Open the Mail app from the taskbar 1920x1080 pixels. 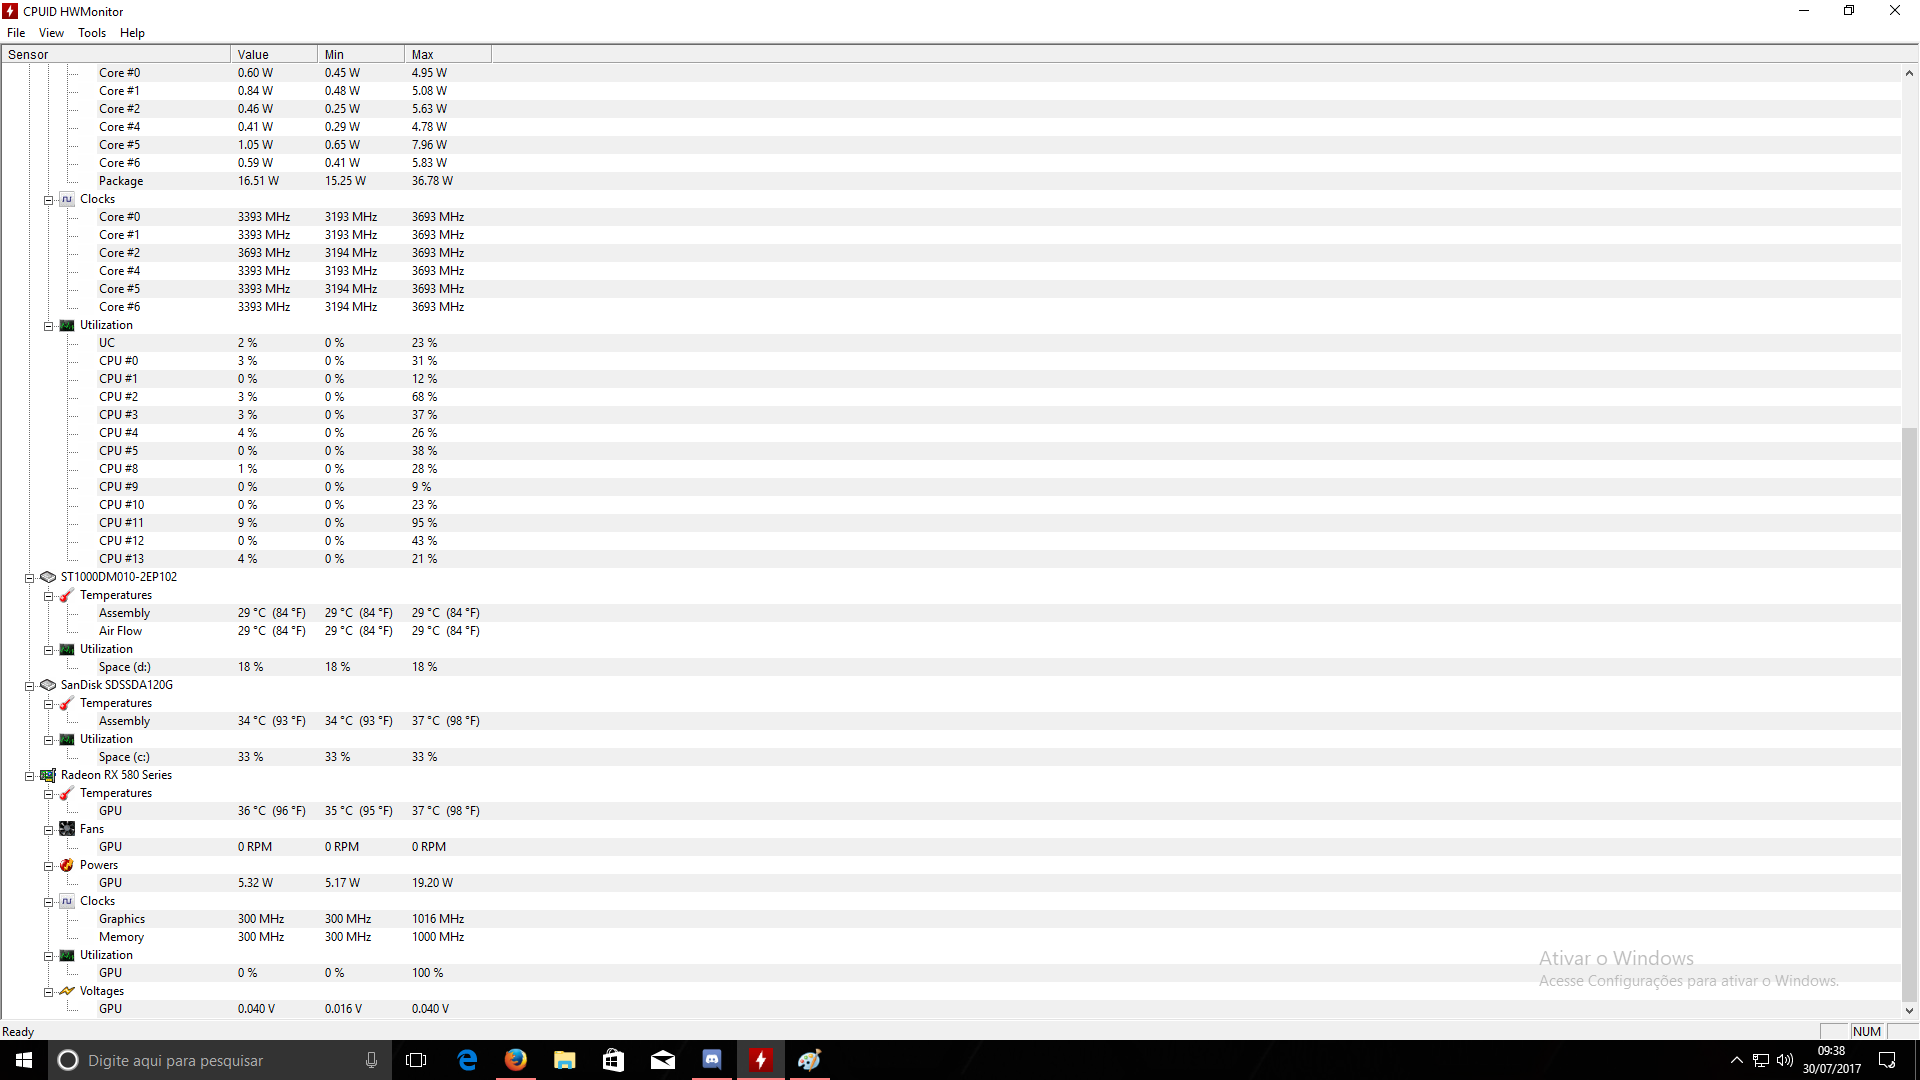point(663,1060)
